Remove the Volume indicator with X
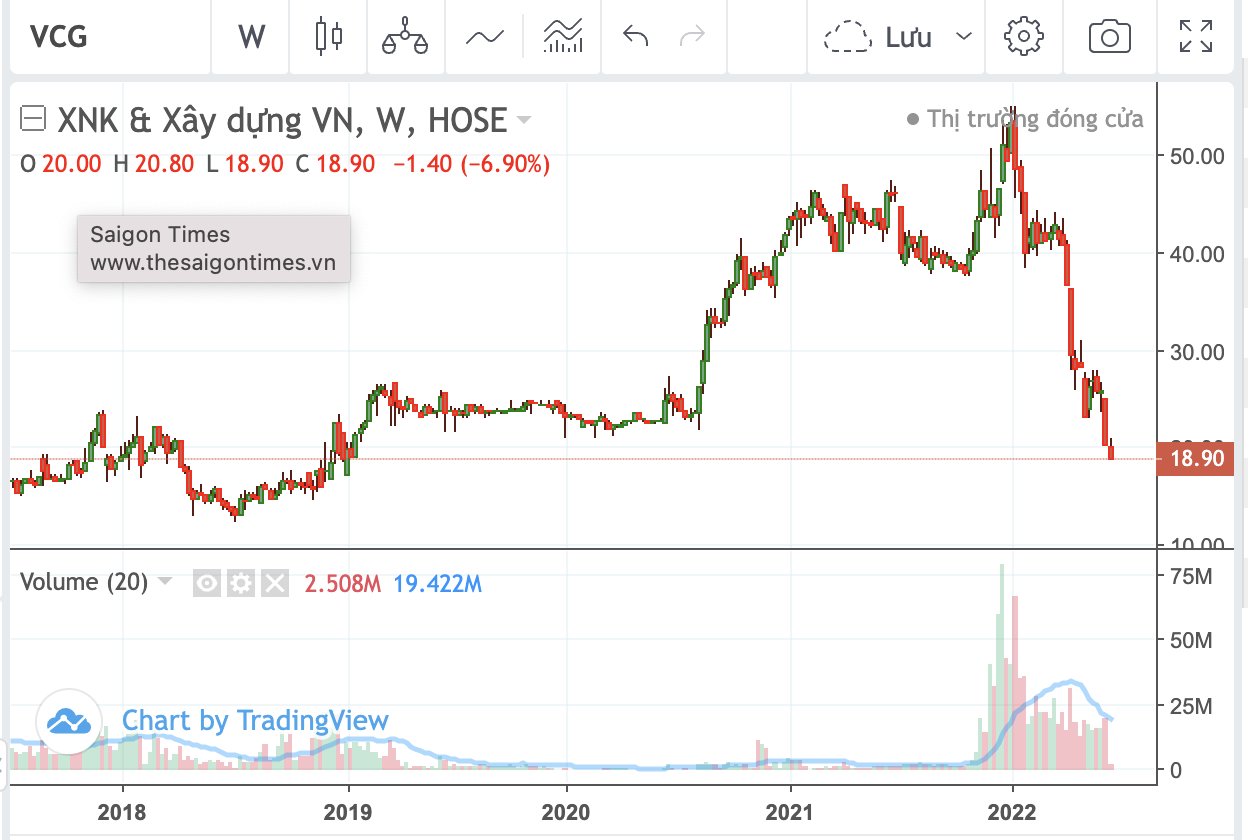Viewport: 1248px width, 840px height. coord(274,583)
